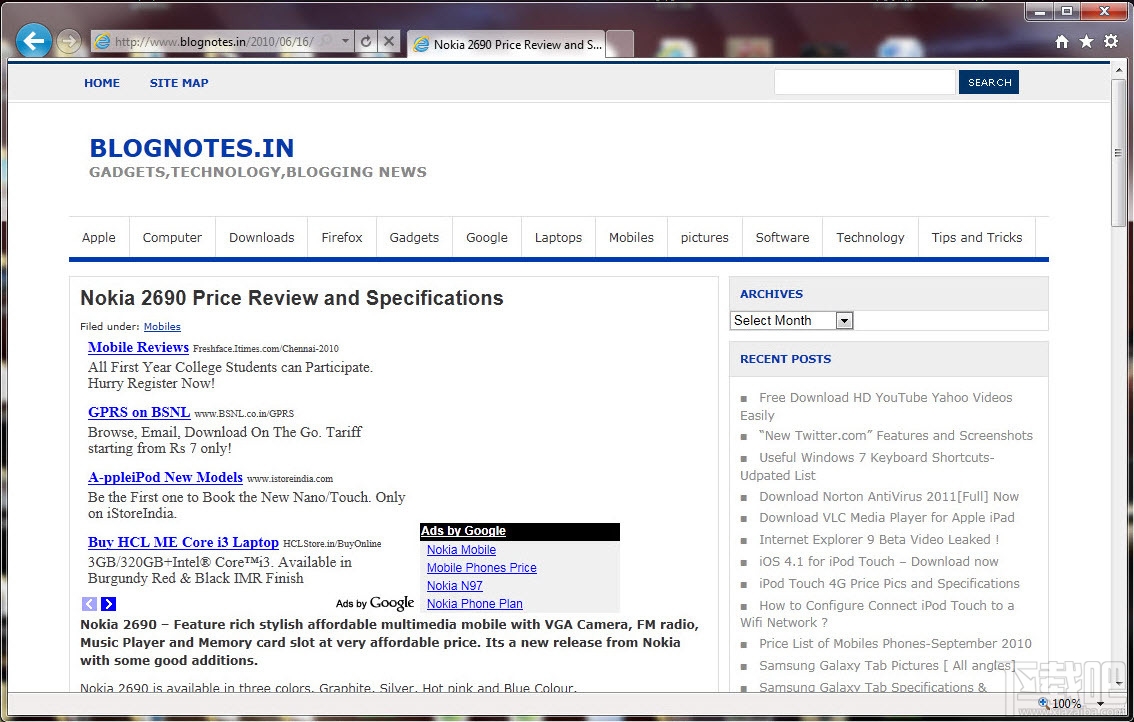The width and height of the screenshot is (1134, 722).
Task: Open the browser Home icon
Action: (1062, 42)
